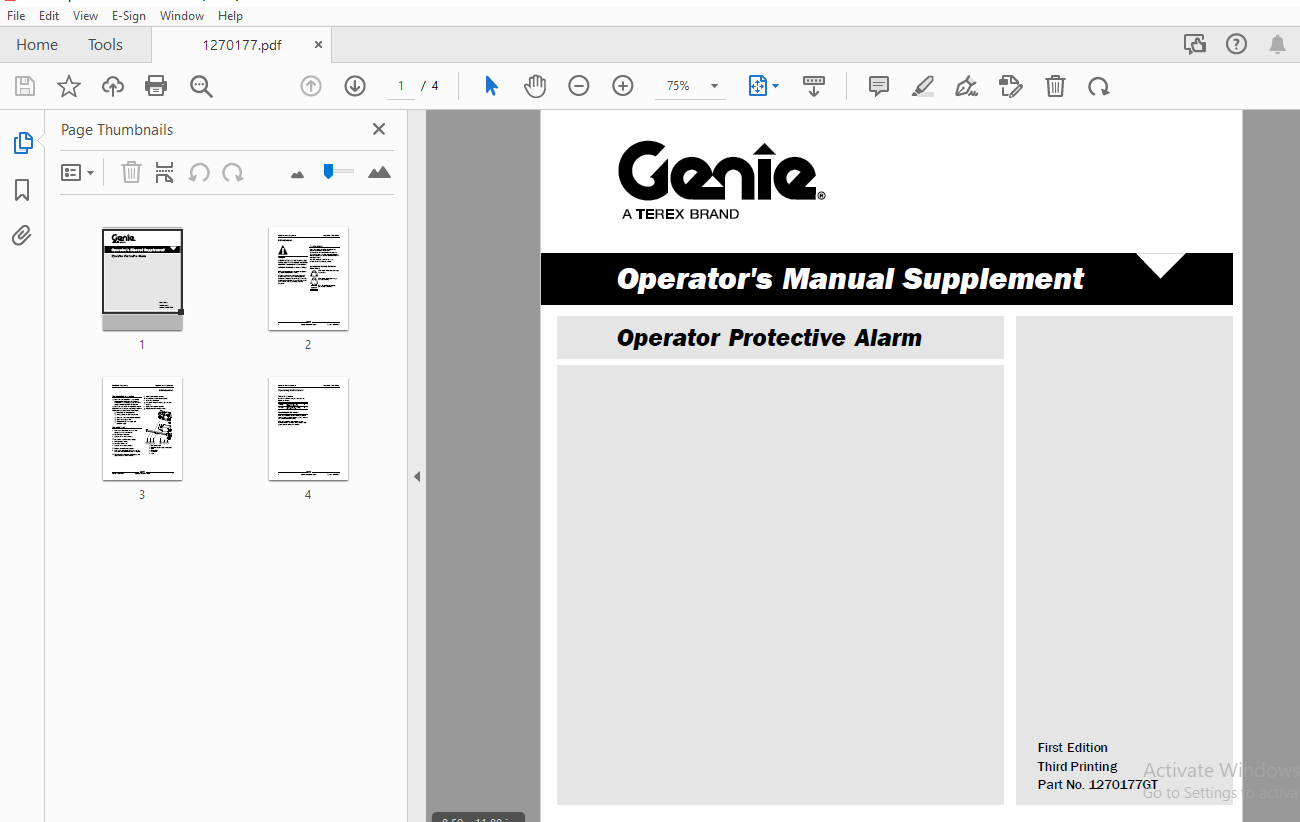Open the View menu

[85, 15]
